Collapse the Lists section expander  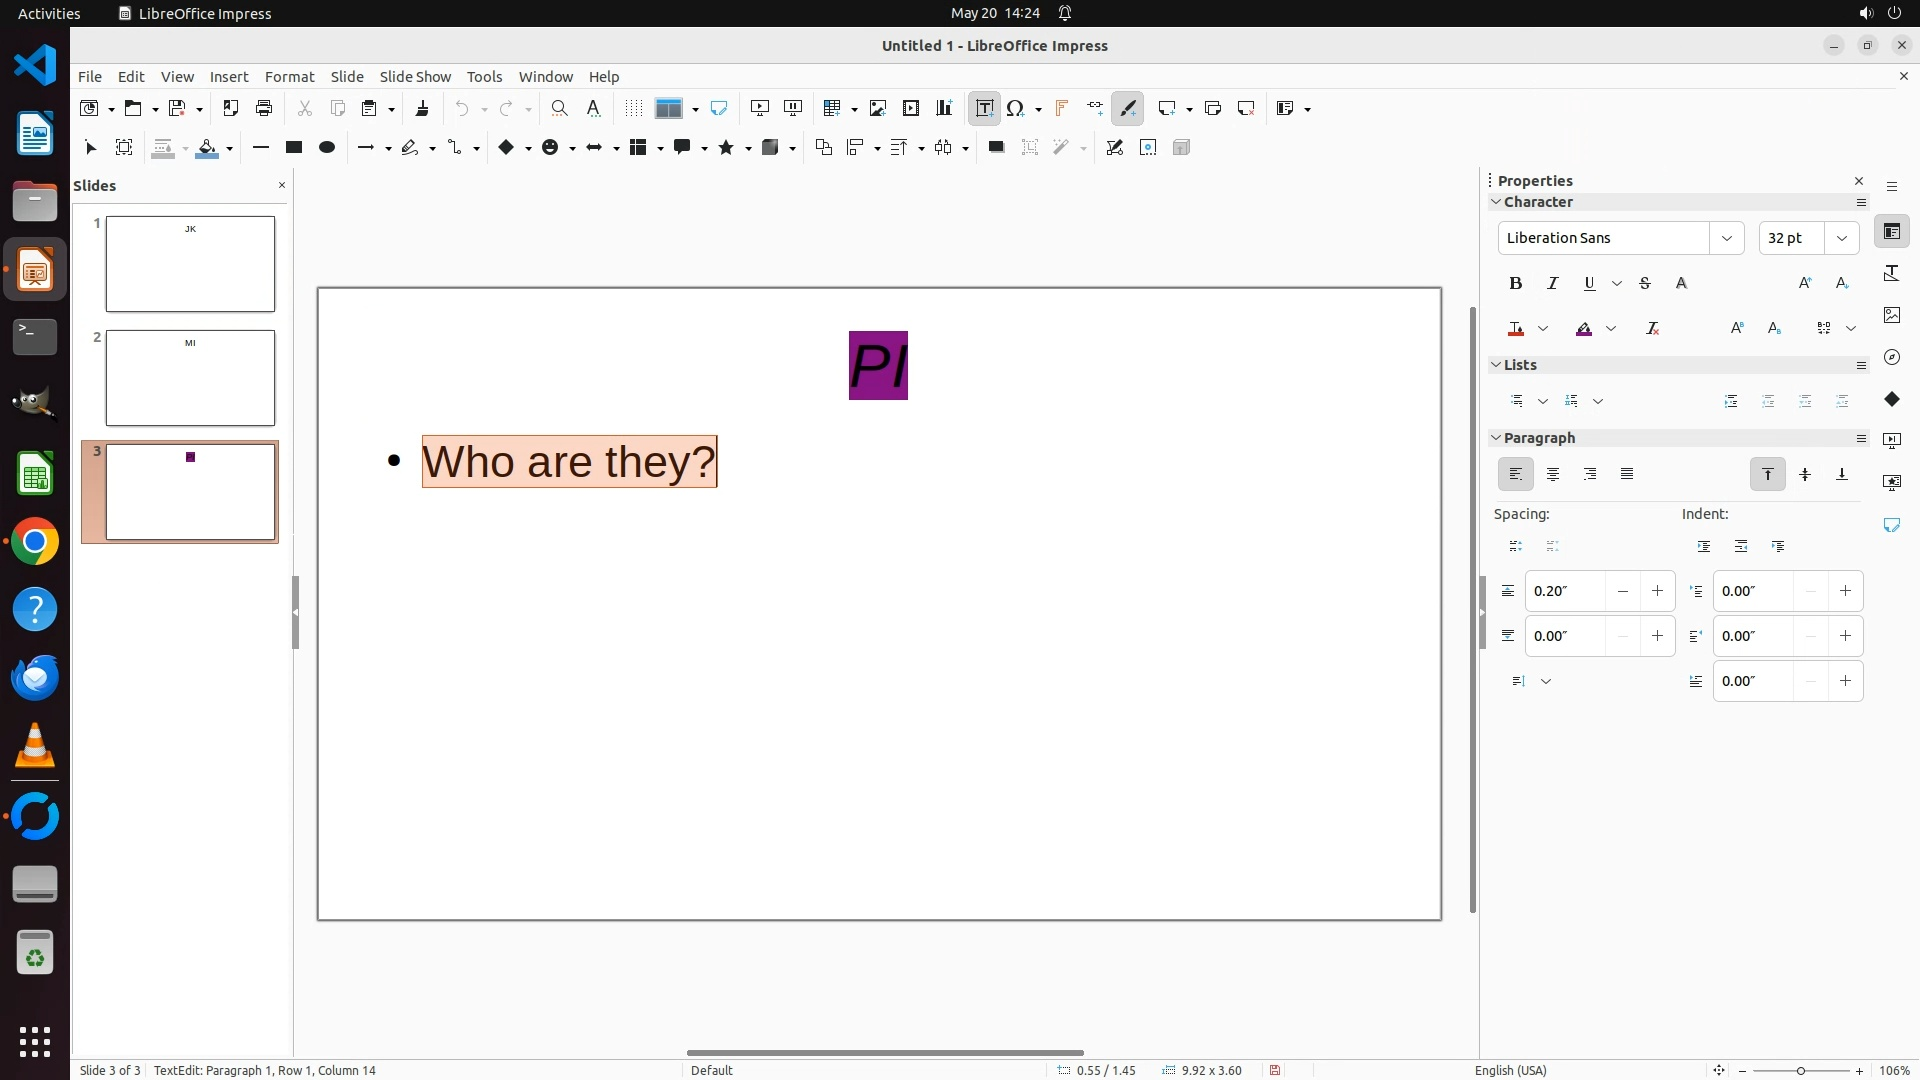click(x=1496, y=365)
